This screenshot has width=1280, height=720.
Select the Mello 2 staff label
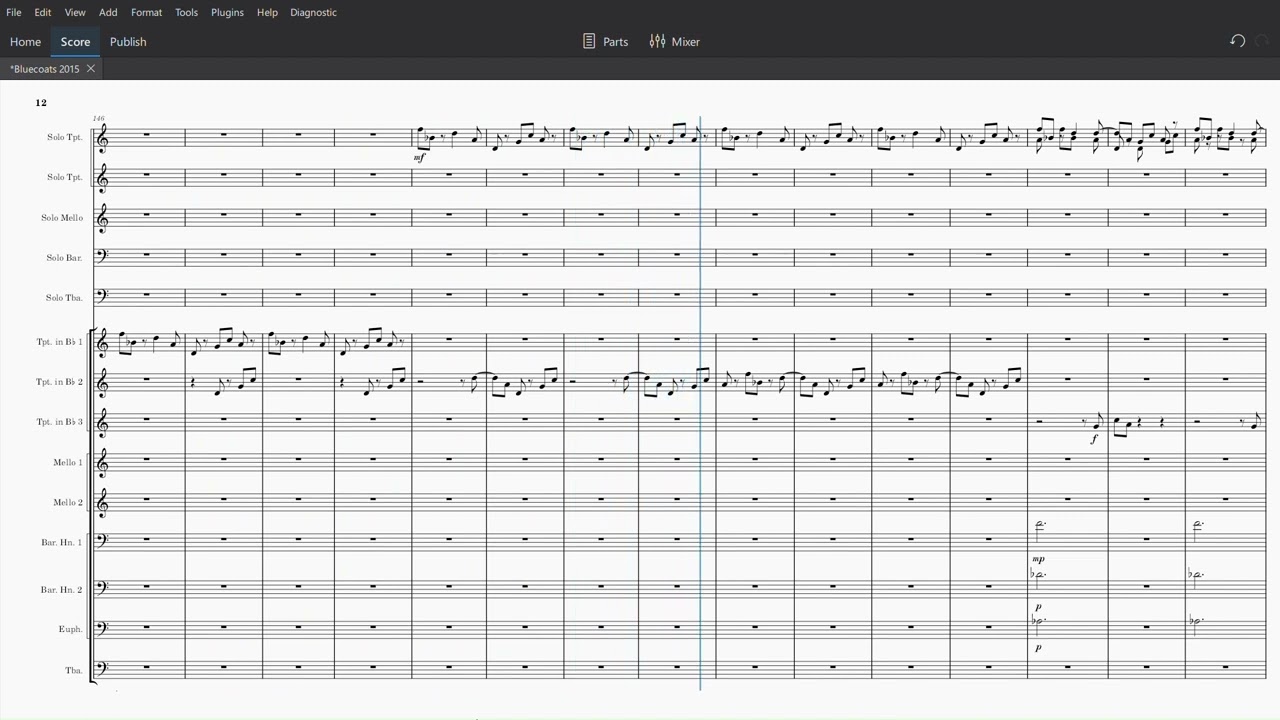(68, 502)
